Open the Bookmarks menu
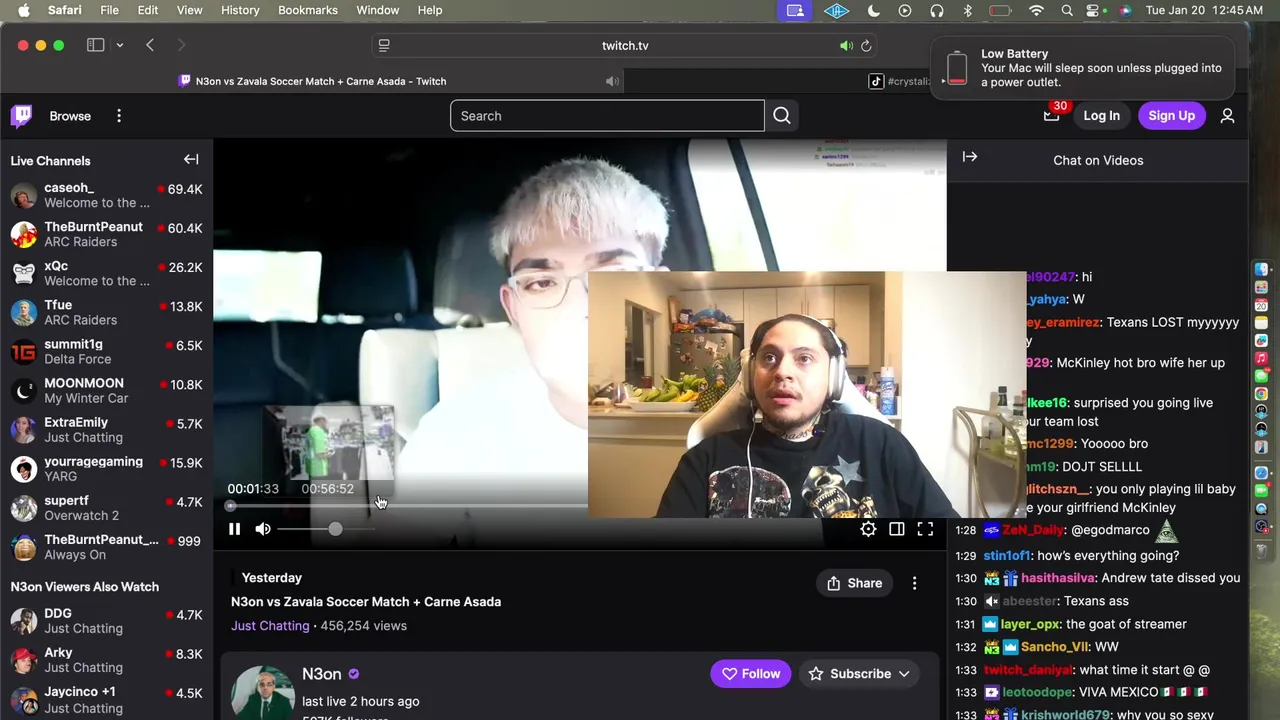Screen dimensions: 1280x720 click(x=307, y=10)
